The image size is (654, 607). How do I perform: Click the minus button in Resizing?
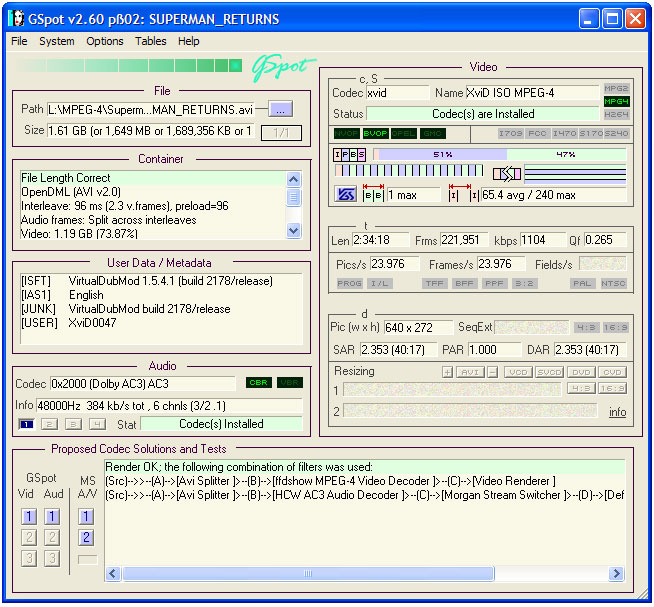click(x=493, y=372)
